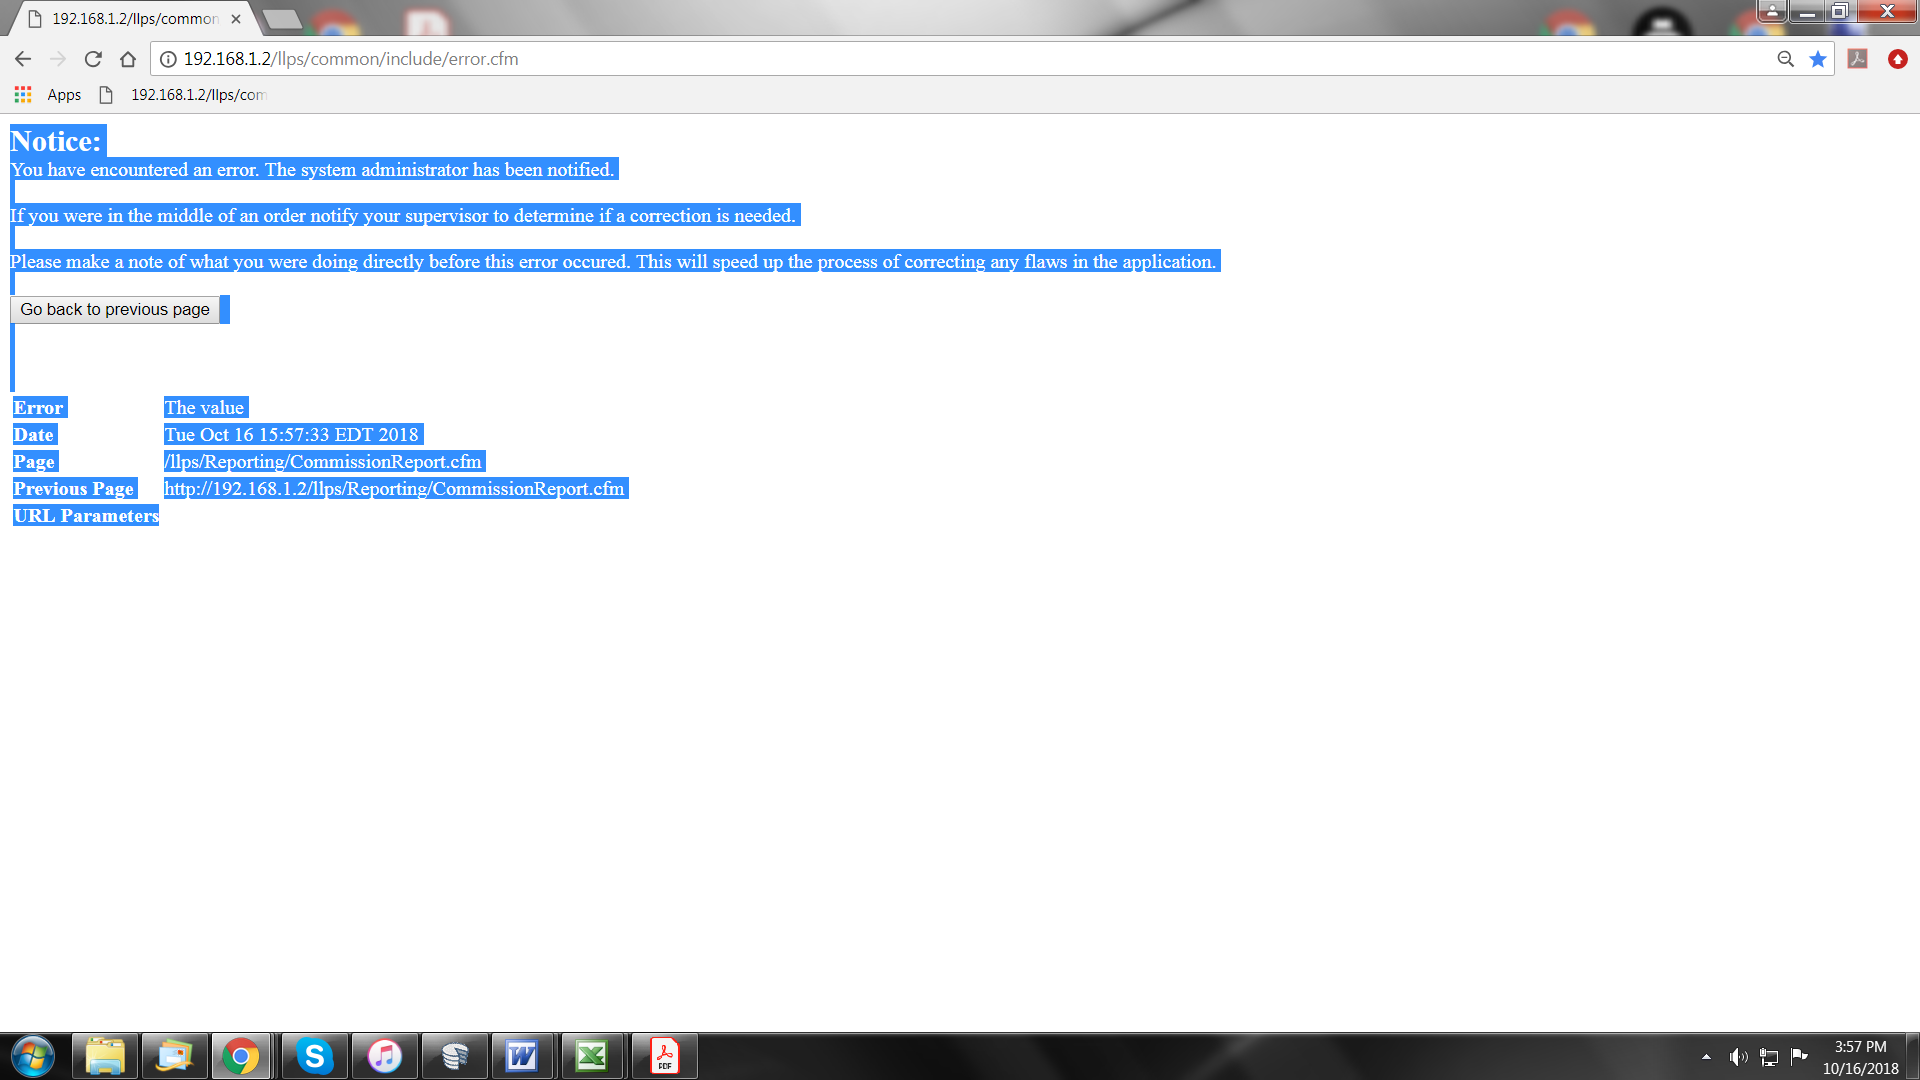This screenshot has width=1920, height=1080.
Task: Show hidden system tray icons arrow
Action: 1706,1057
